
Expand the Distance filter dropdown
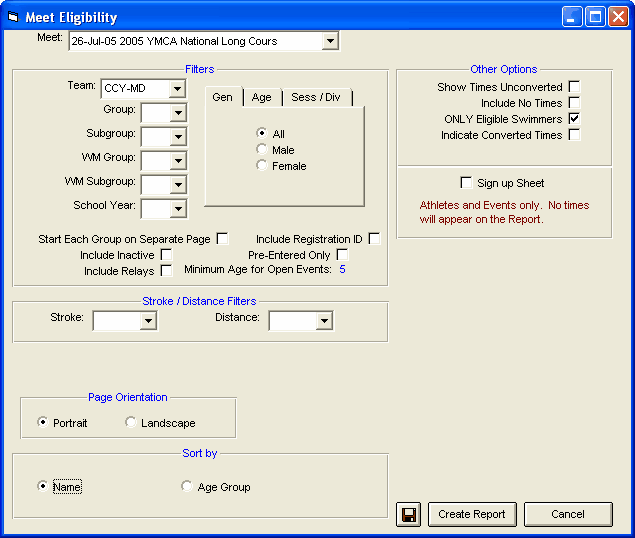click(x=324, y=321)
